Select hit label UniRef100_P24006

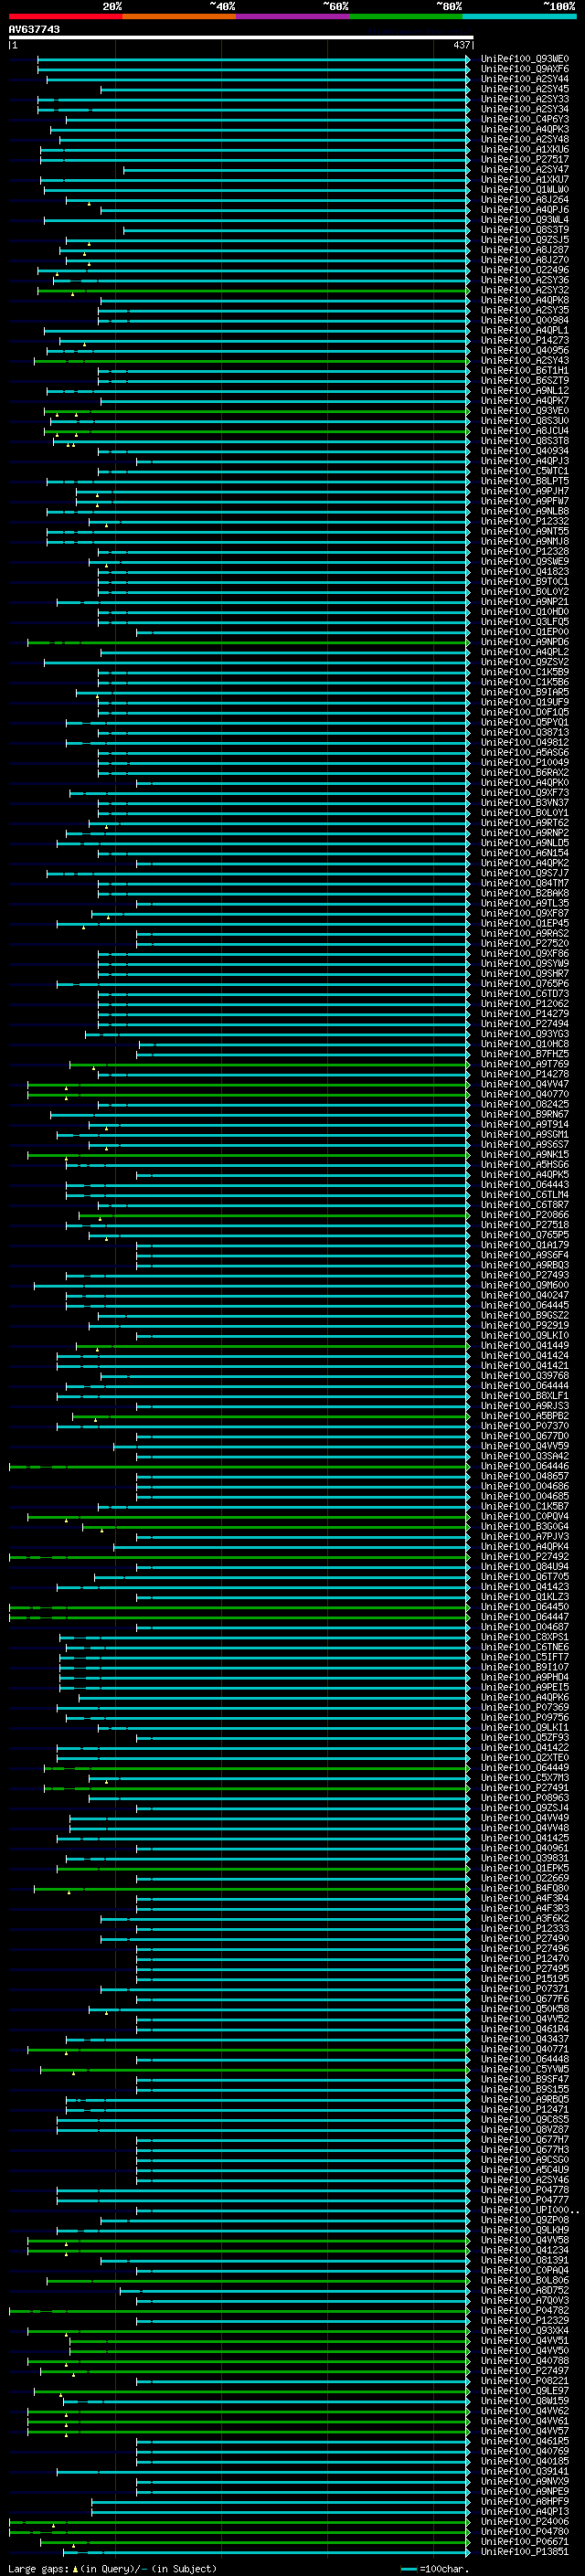(x=525, y=2521)
